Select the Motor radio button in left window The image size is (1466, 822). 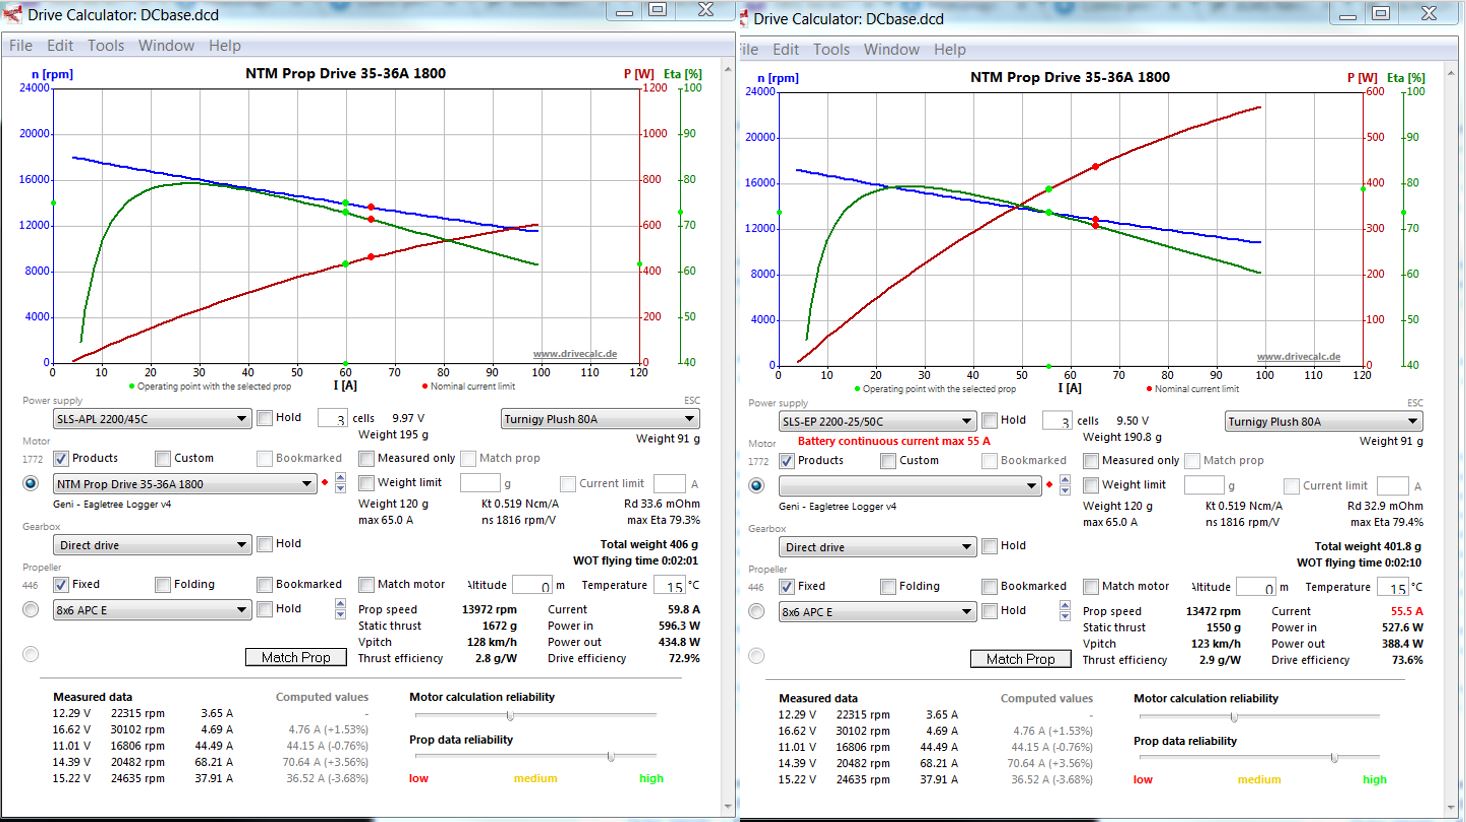pos(31,483)
